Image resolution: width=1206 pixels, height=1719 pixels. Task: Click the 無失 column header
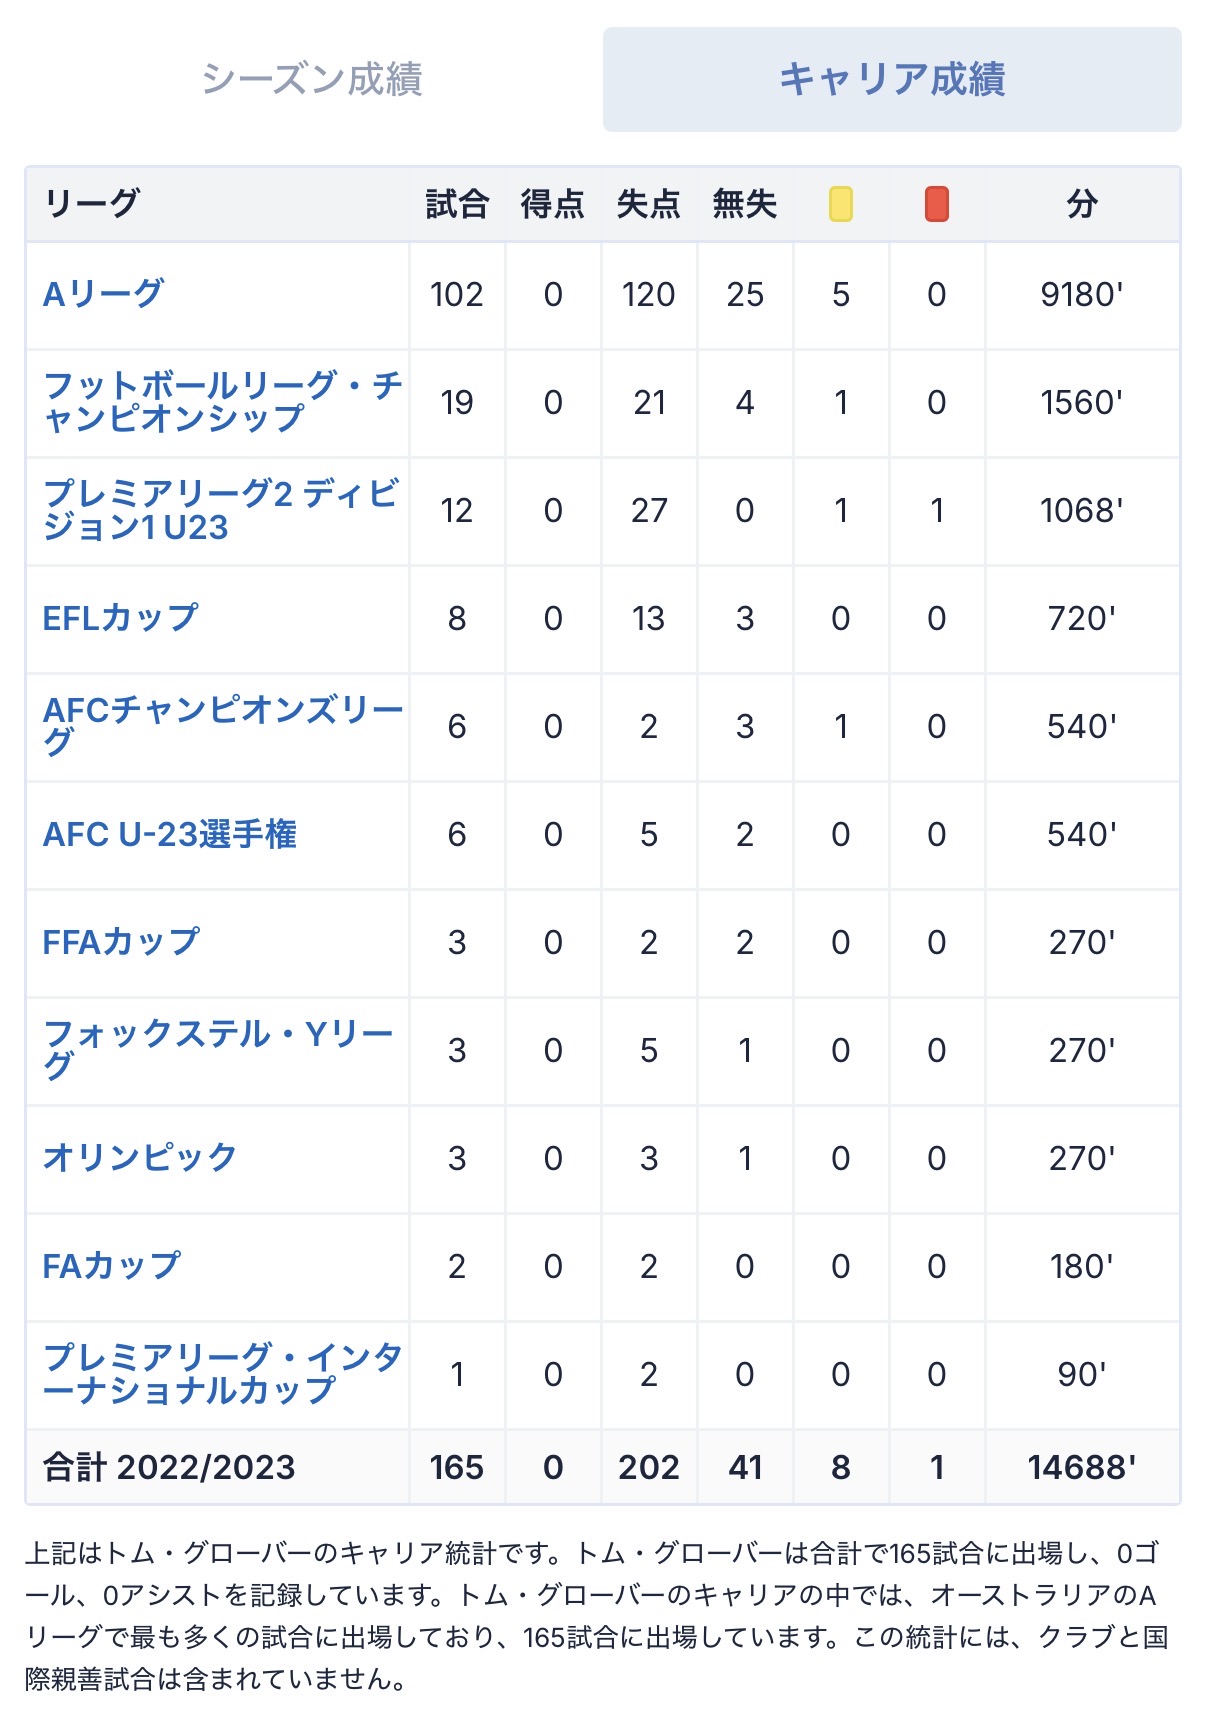point(745,204)
